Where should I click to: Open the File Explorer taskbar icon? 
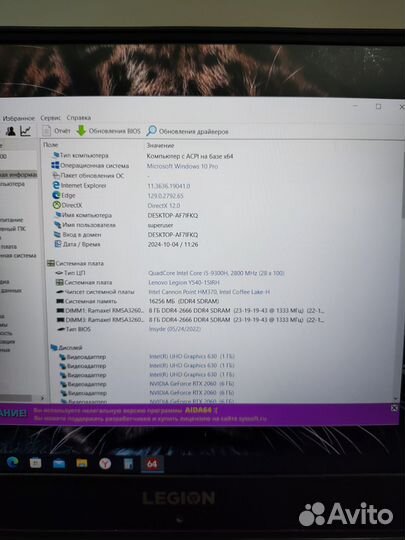82,463
